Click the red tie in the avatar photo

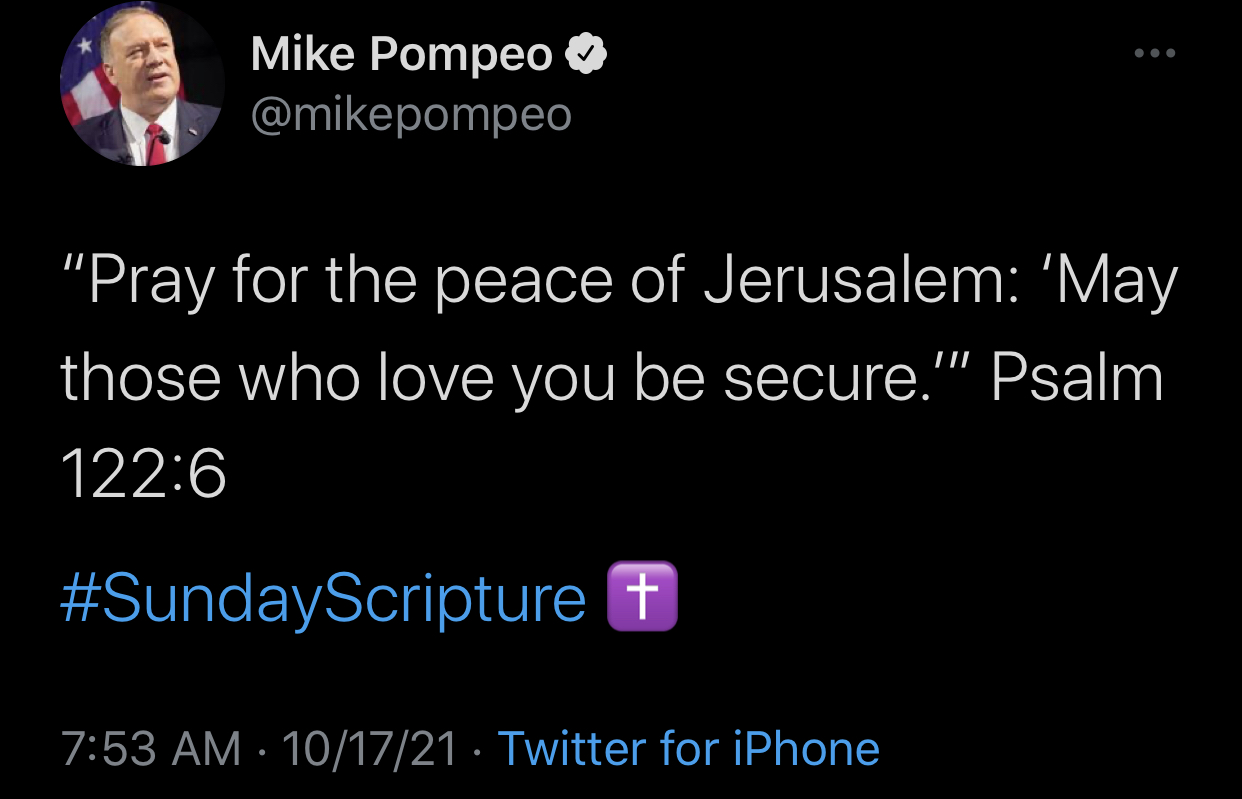pyautogui.click(x=156, y=143)
